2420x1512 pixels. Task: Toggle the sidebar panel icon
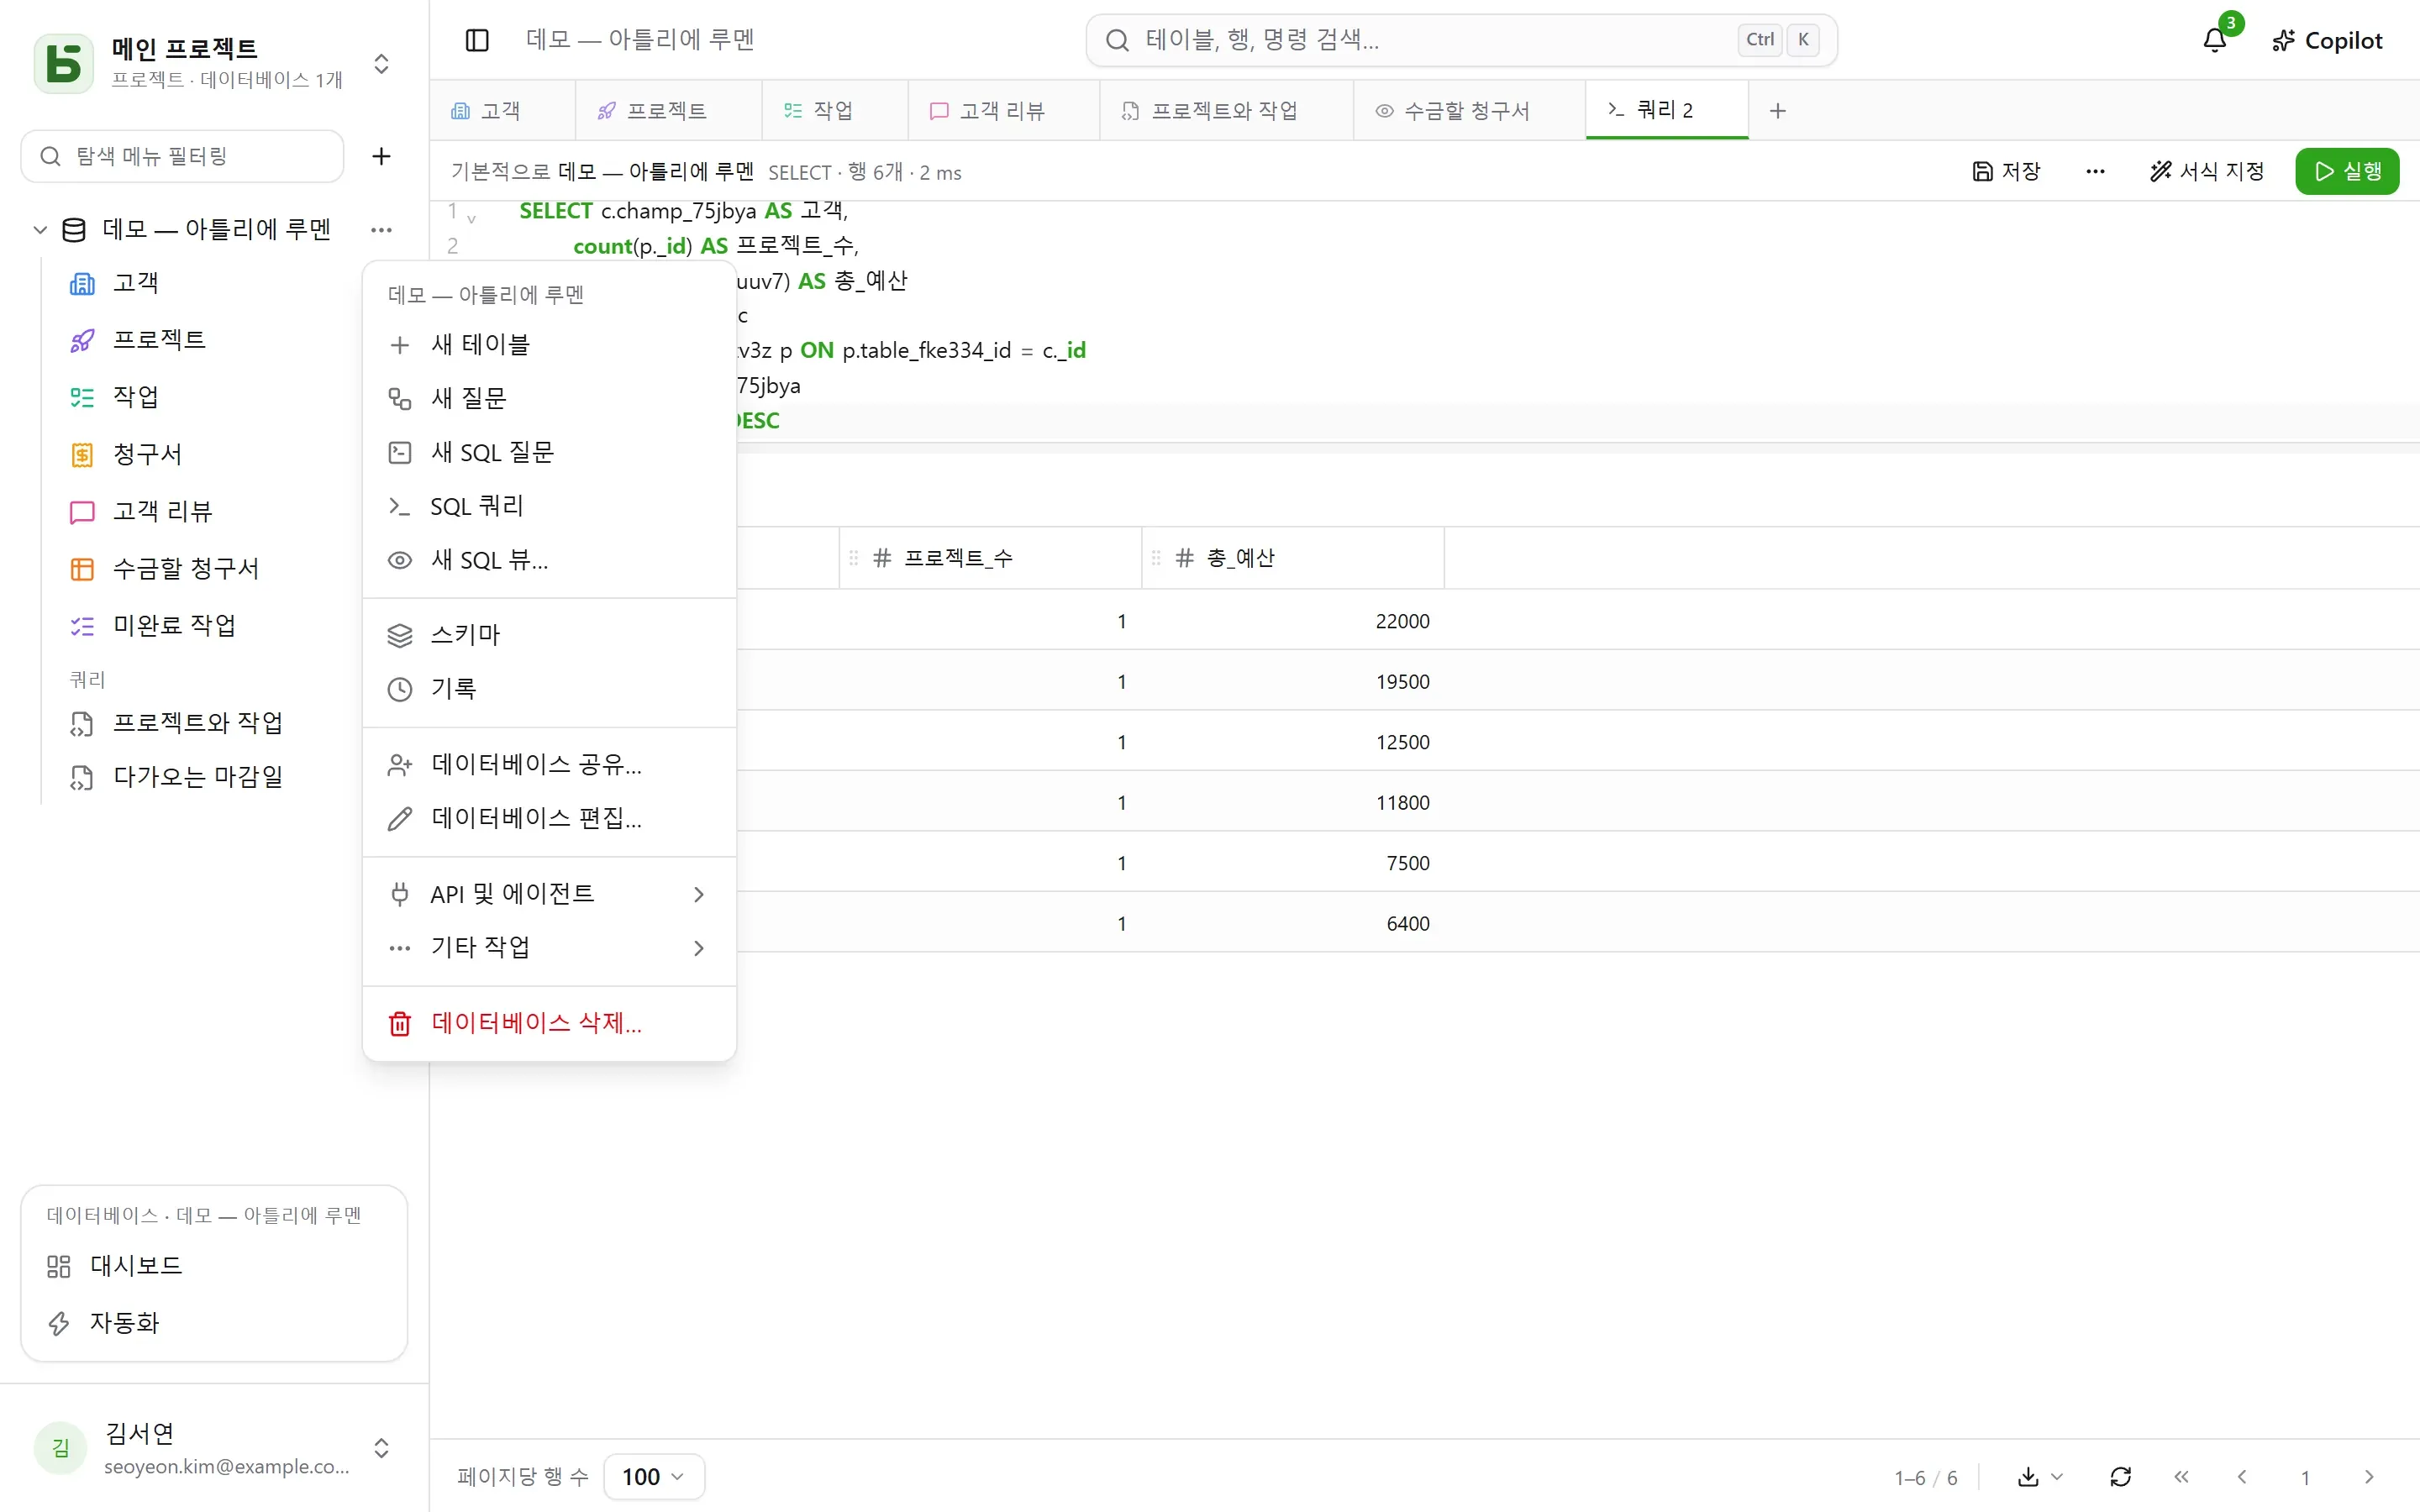[477, 40]
